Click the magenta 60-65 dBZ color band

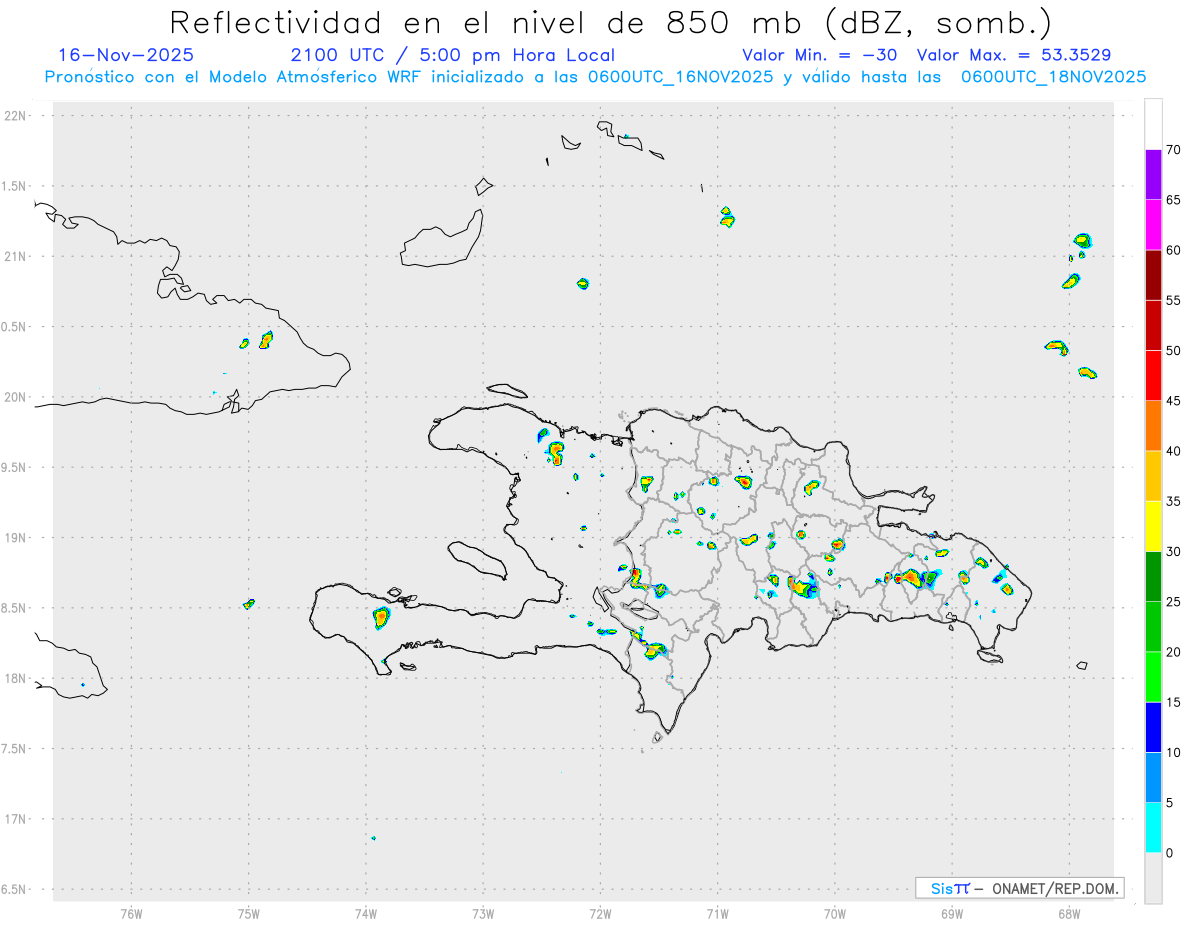click(1153, 225)
